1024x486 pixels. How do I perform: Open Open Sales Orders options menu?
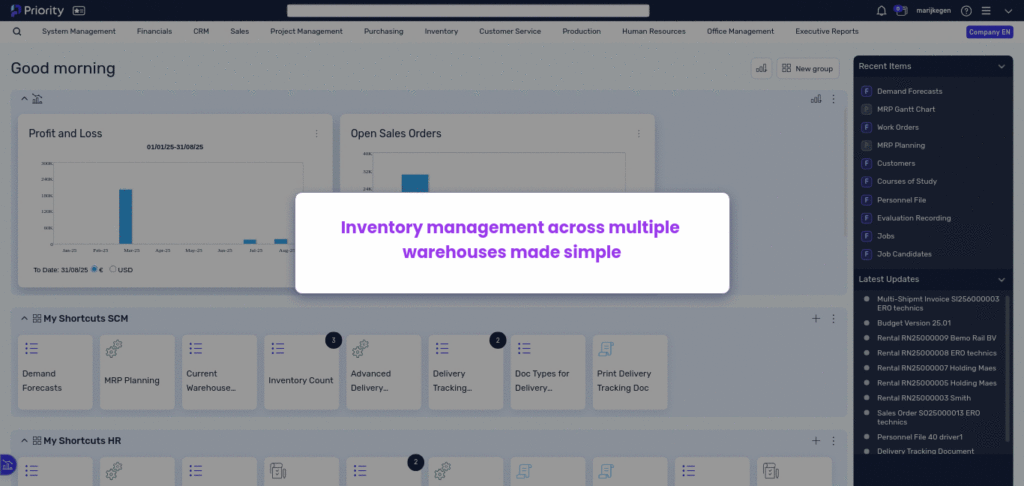coord(639,133)
